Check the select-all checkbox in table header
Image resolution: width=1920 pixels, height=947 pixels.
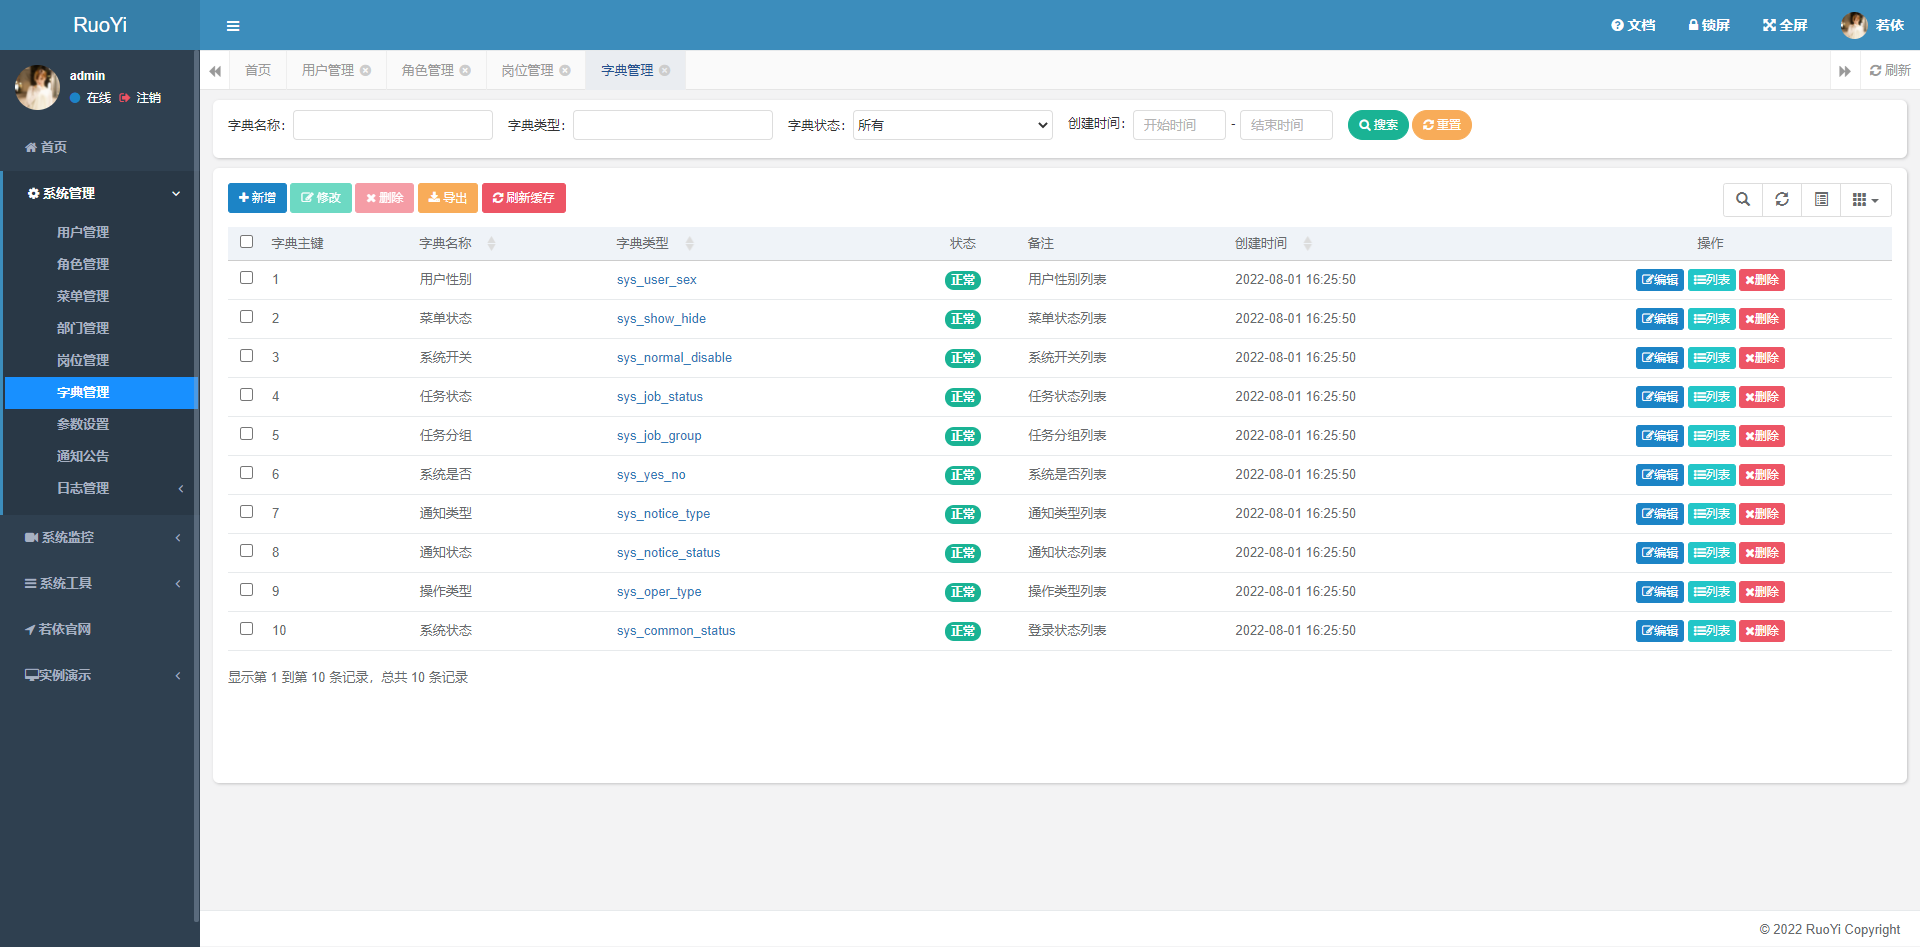(x=247, y=242)
